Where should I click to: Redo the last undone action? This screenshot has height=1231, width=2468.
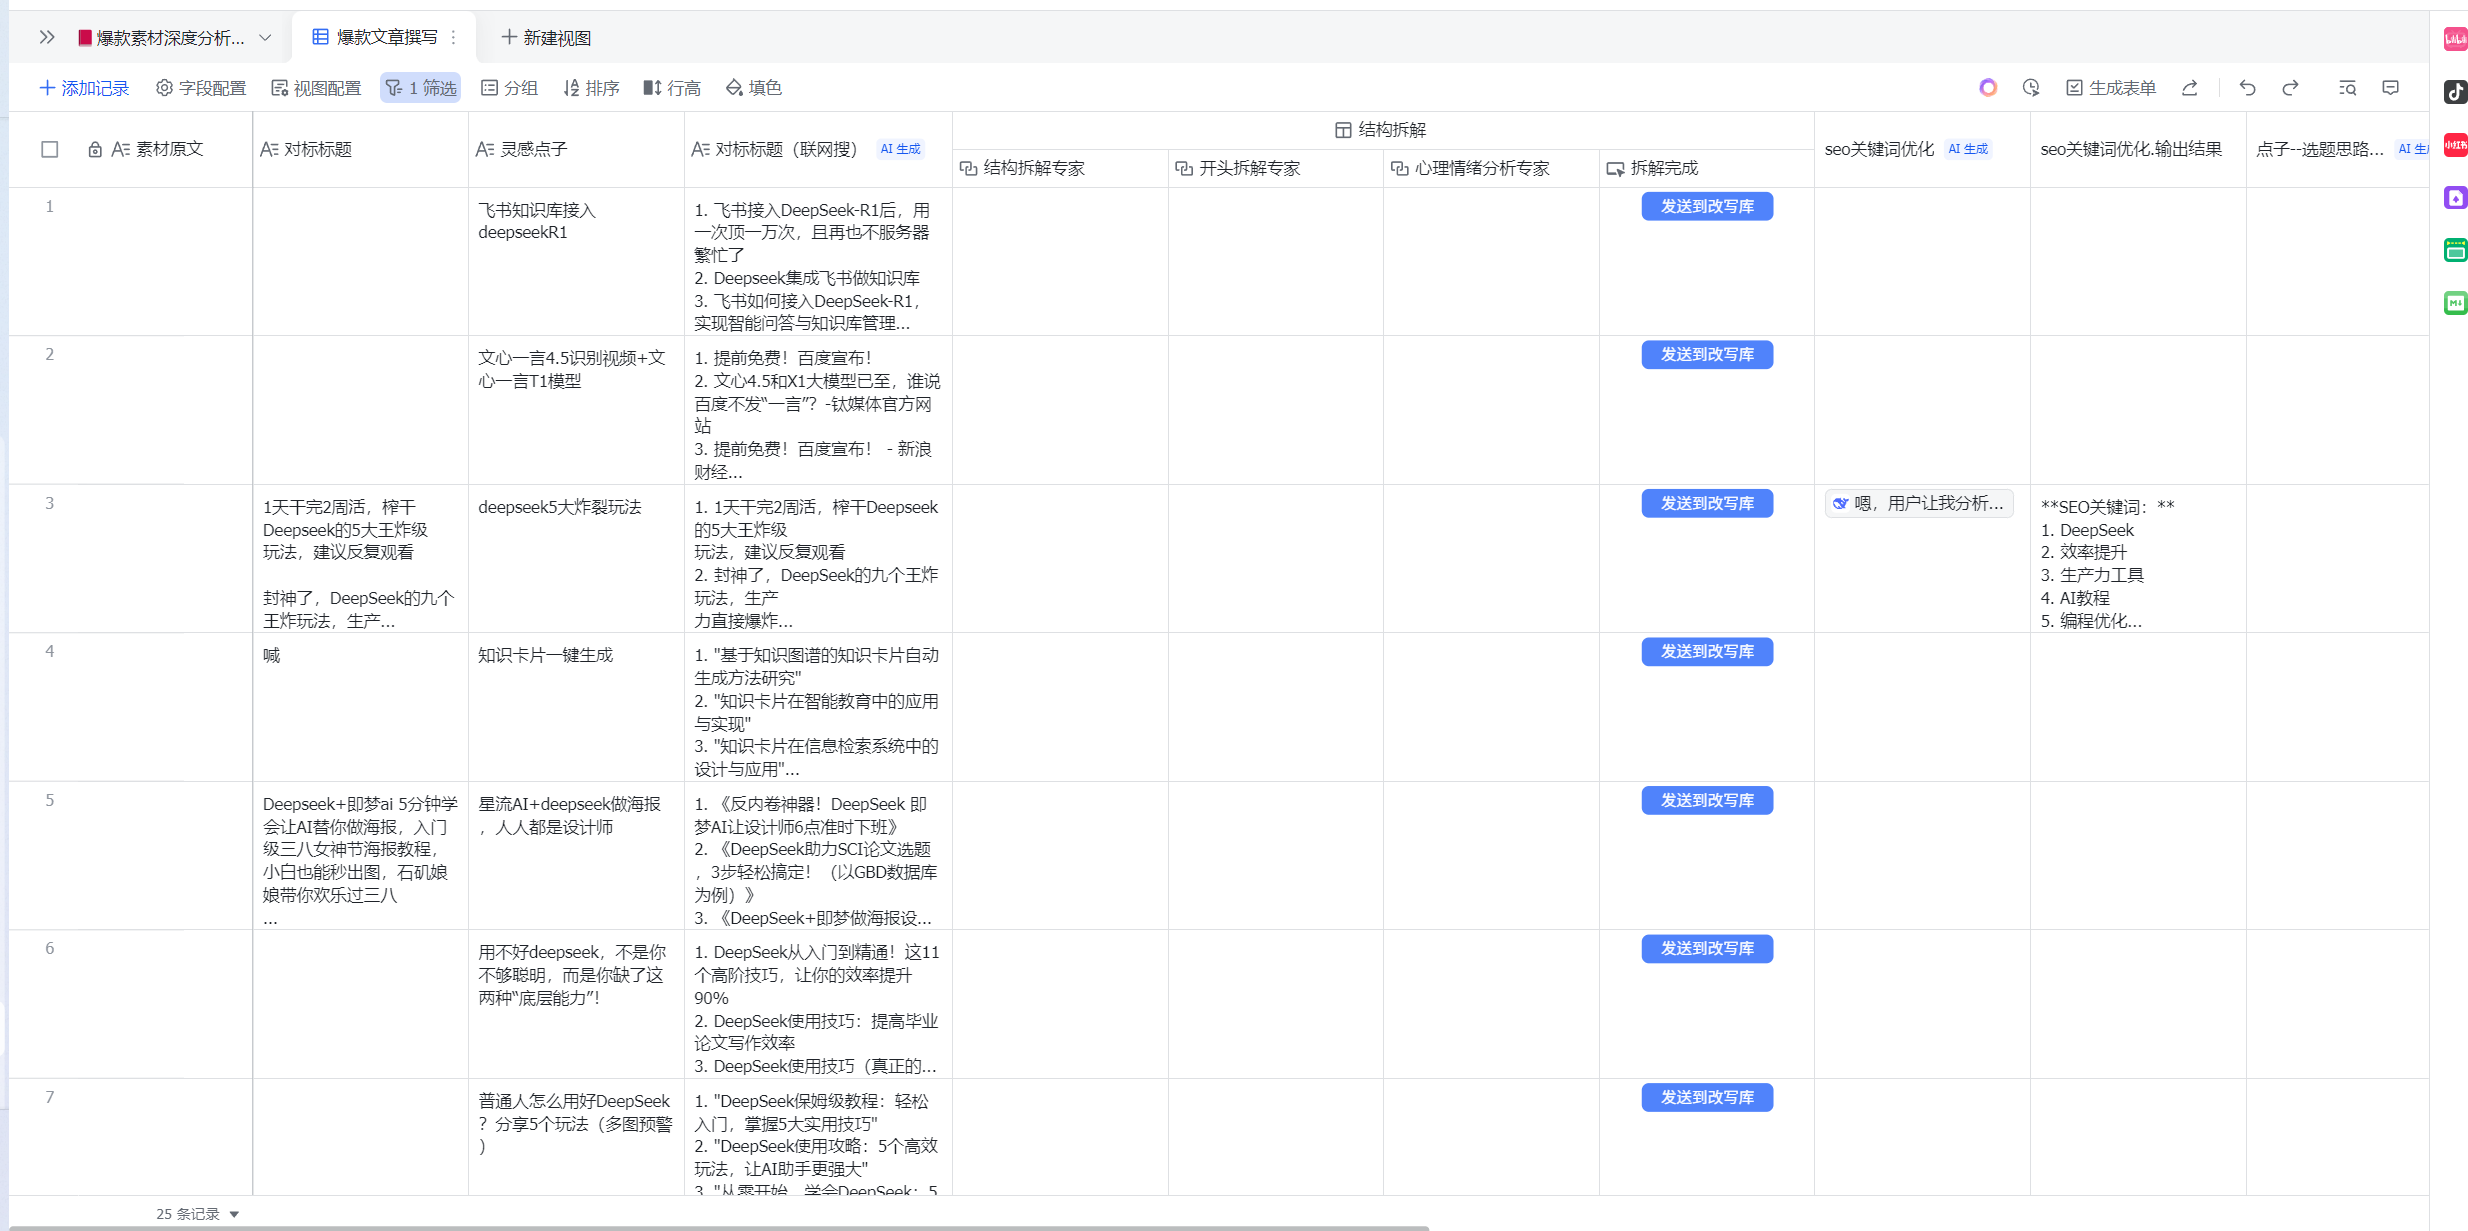[x=2290, y=88]
